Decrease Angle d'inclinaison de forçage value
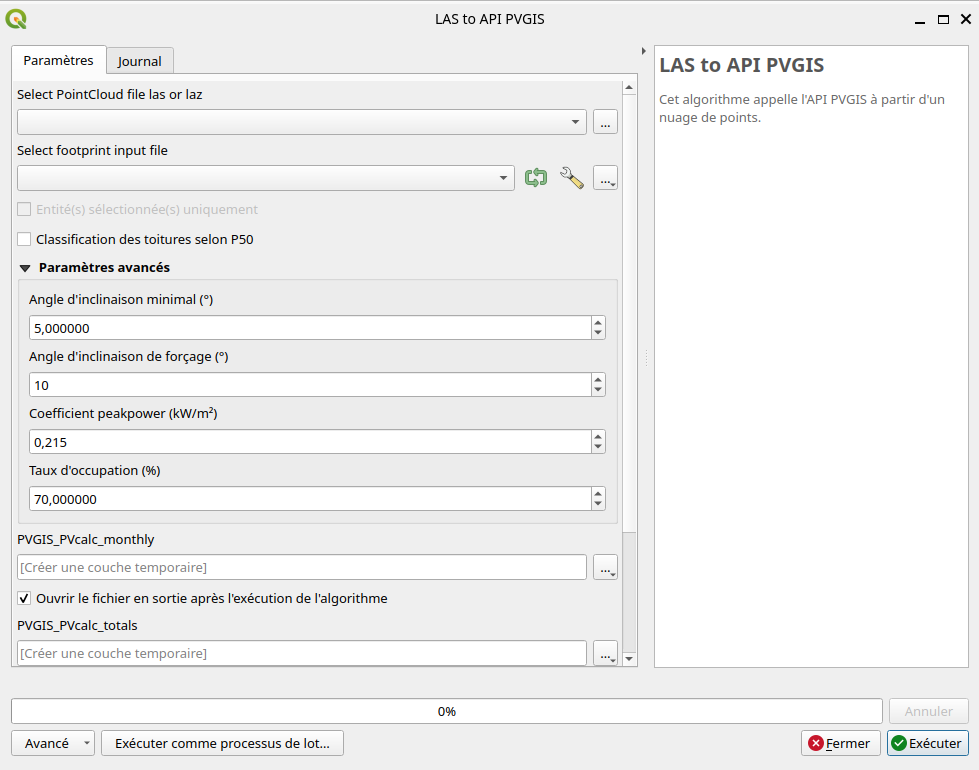Image resolution: width=979 pixels, height=770 pixels. click(x=598, y=390)
